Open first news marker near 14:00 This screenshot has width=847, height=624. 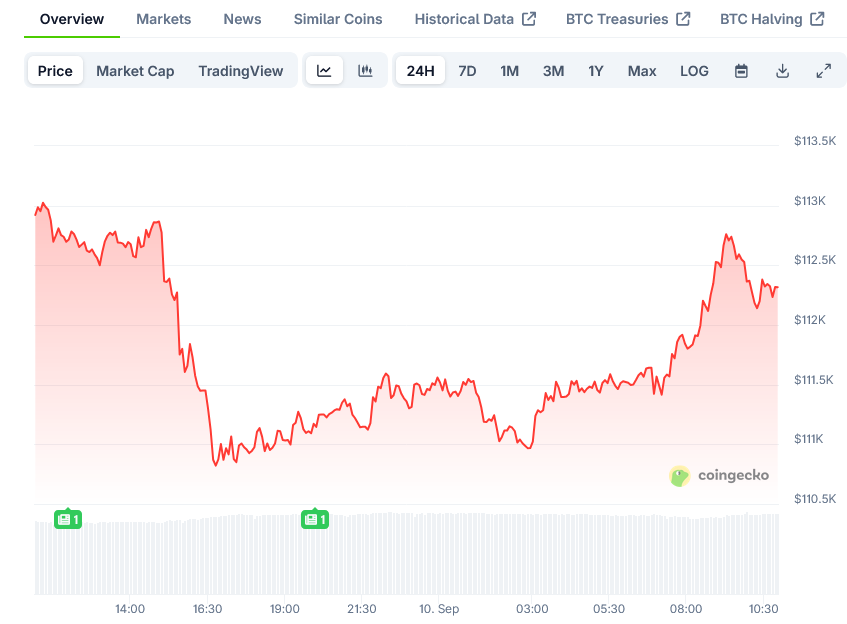(x=68, y=519)
